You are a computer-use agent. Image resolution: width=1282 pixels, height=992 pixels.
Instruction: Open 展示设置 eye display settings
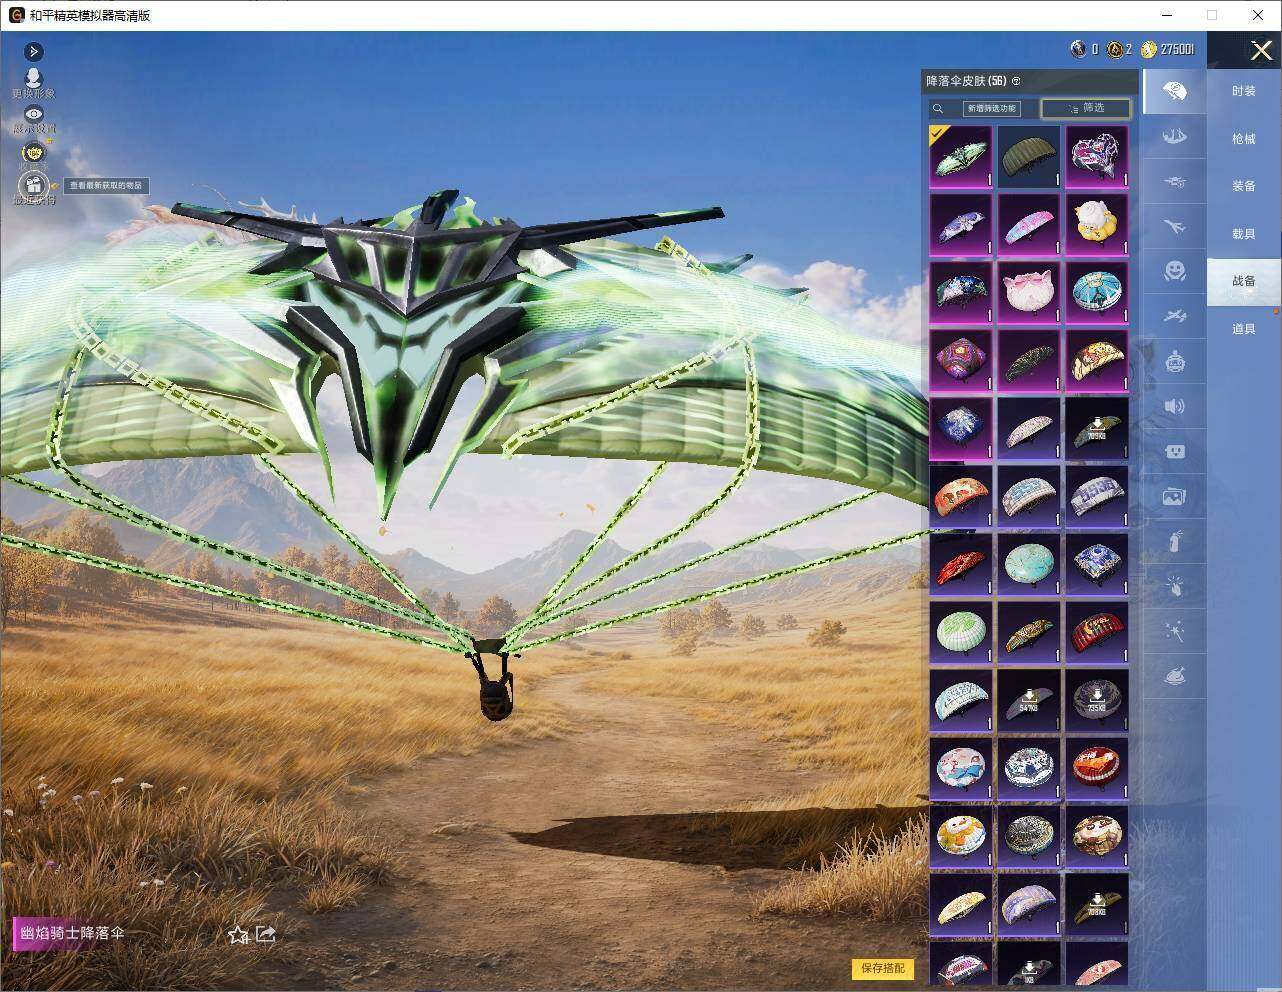[34, 119]
